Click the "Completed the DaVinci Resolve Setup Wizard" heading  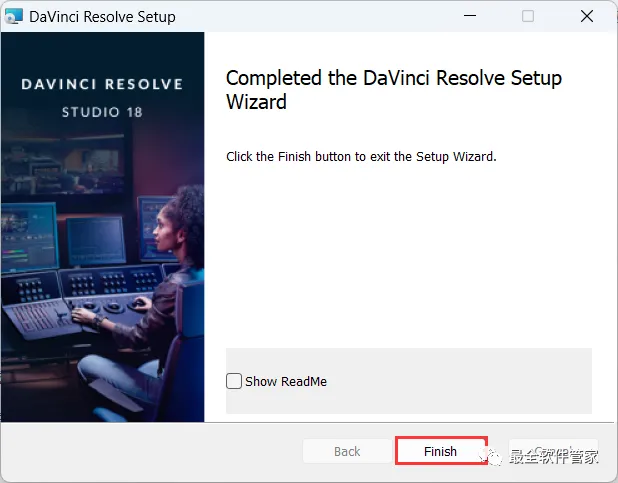tap(393, 90)
